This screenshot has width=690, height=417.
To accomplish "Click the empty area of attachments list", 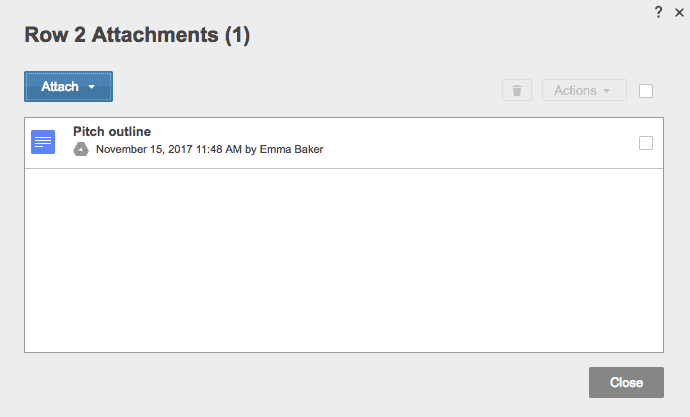I will [x=343, y=260].
